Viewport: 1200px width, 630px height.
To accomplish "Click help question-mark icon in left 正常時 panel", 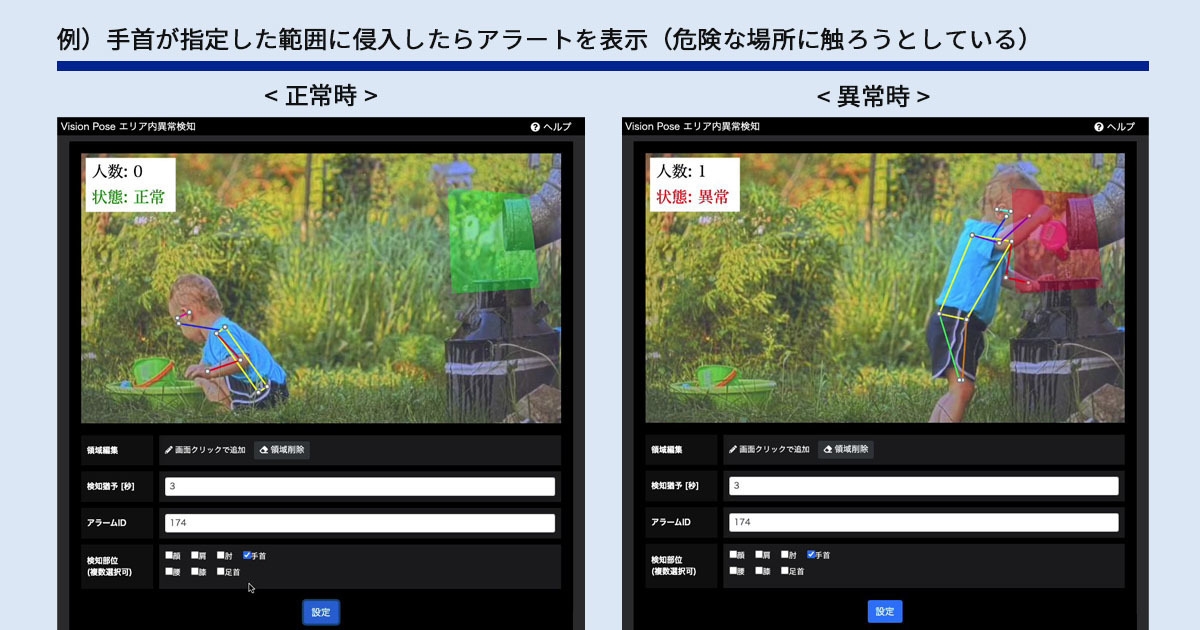I will coord(535,127).
